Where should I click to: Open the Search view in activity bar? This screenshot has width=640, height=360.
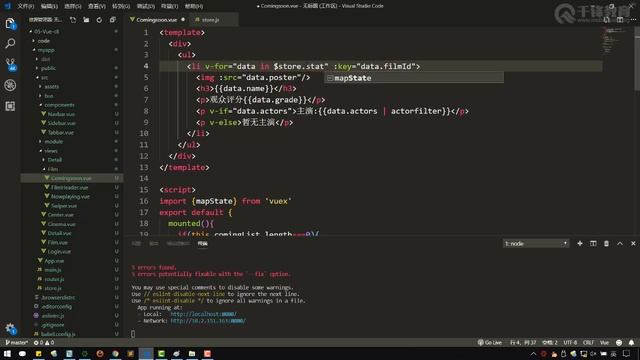pyautogui.click(x=10, y=43)
